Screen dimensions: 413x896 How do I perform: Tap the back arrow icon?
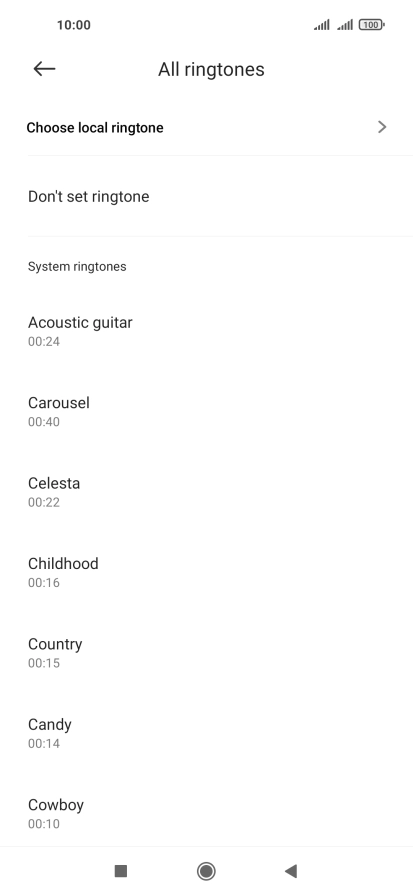click(x=44, y=69)
